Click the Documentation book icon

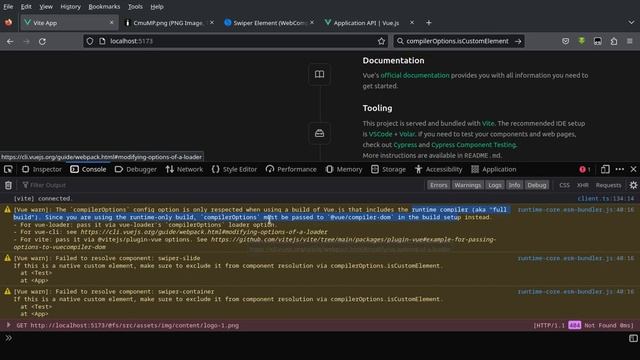[320, 74]
